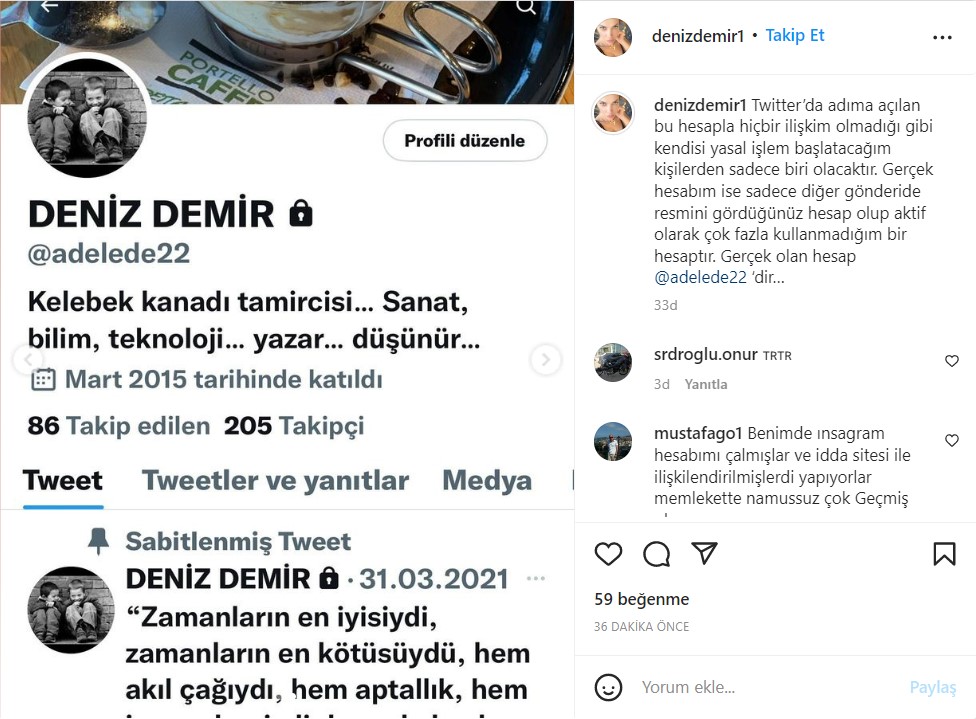Viewport: 976px width, 719px height.
Task: Share post using paper plane icon
Action: point(705,553)
